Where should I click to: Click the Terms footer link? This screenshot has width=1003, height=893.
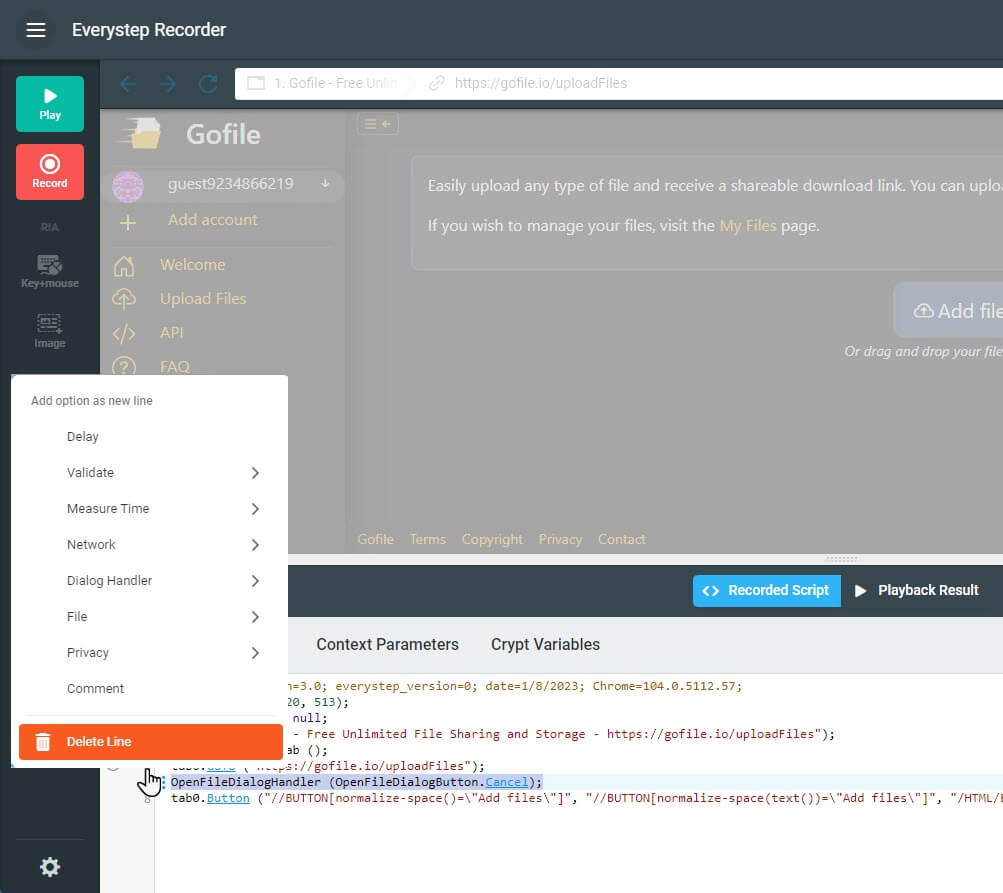(x=427, y=539)
